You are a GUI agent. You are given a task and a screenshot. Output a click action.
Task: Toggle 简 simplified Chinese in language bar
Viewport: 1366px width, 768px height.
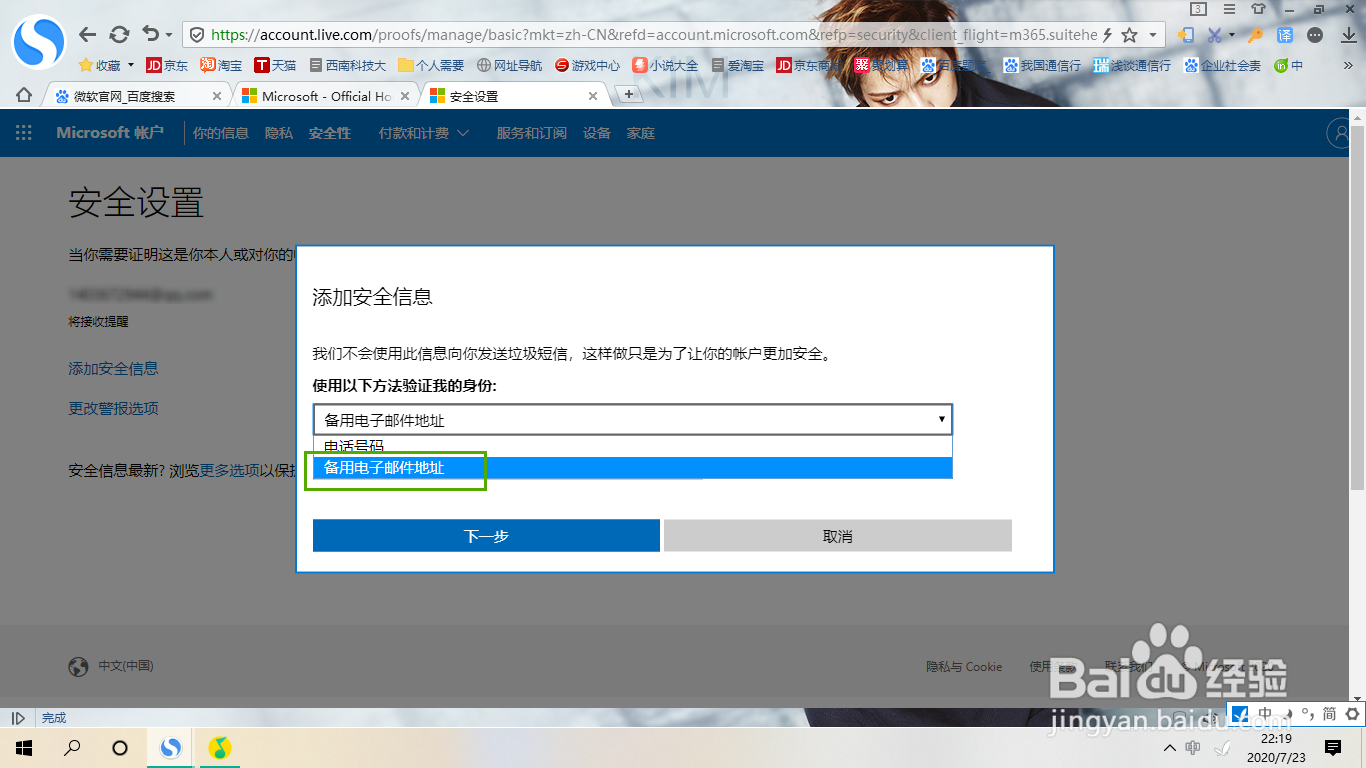point(1329,713)
